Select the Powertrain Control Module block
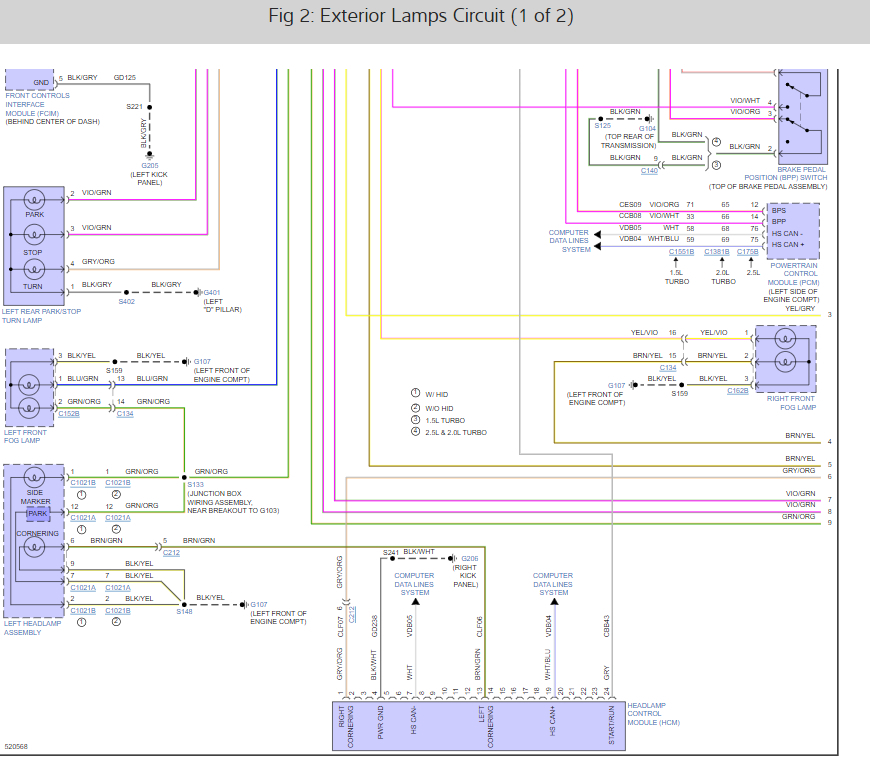 point(793,231)
